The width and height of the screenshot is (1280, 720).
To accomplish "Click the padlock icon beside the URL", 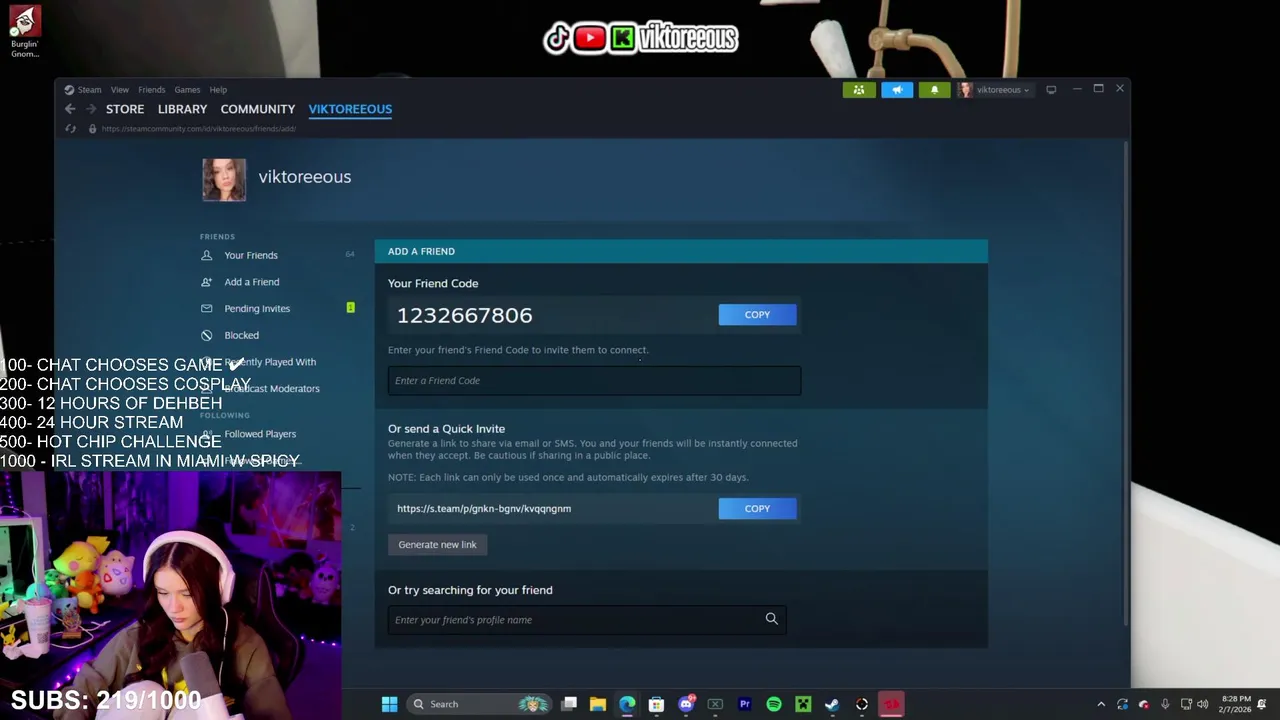I will (x=92, y=129).
